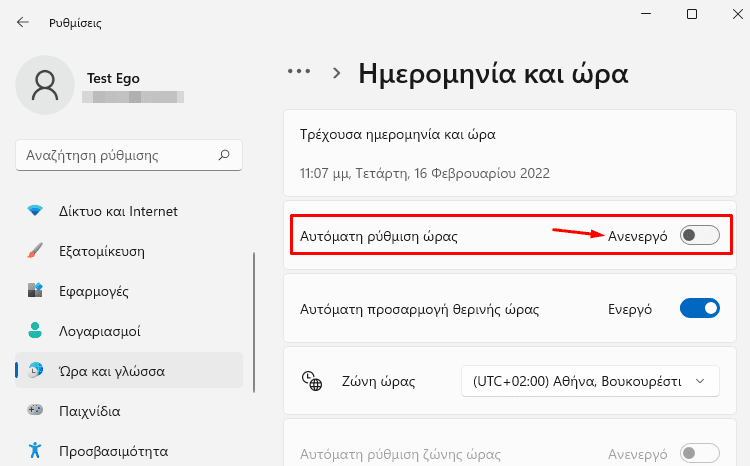Open the Ζώνη ώρας dropdown
Screen dimensions: 750x466
coord(590,381)
